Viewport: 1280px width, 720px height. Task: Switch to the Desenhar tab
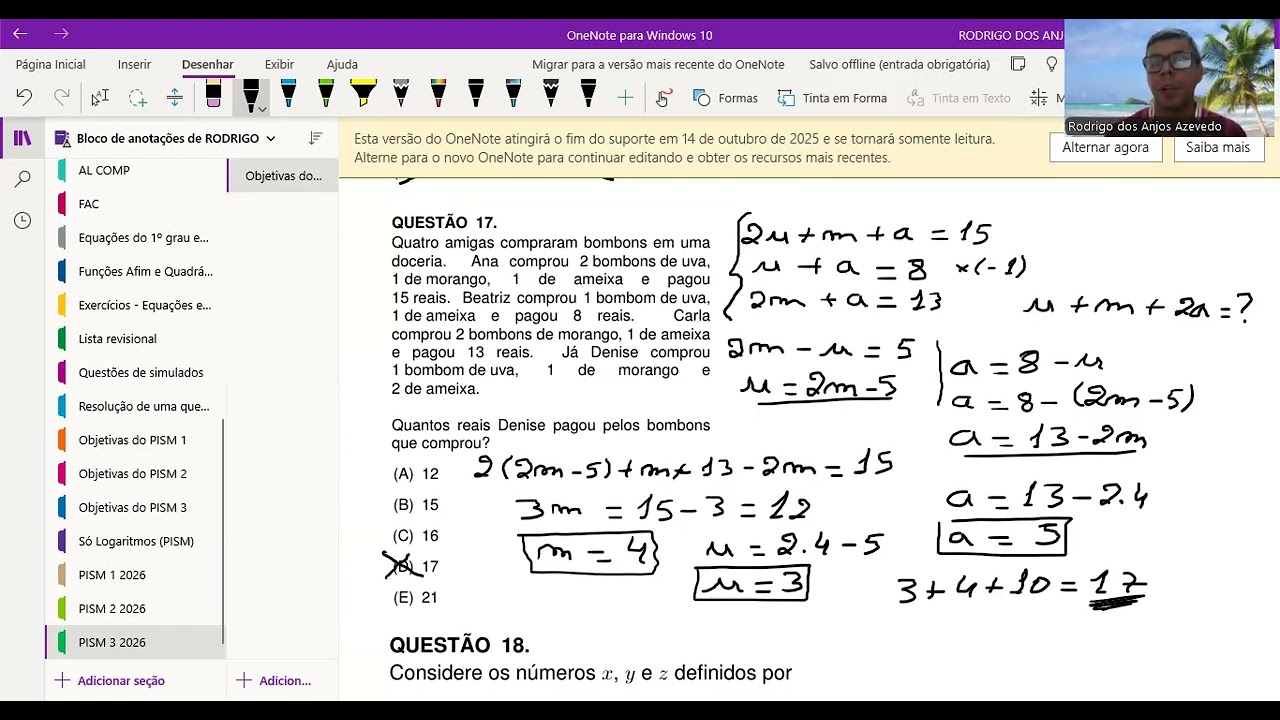tap(207, 64)
